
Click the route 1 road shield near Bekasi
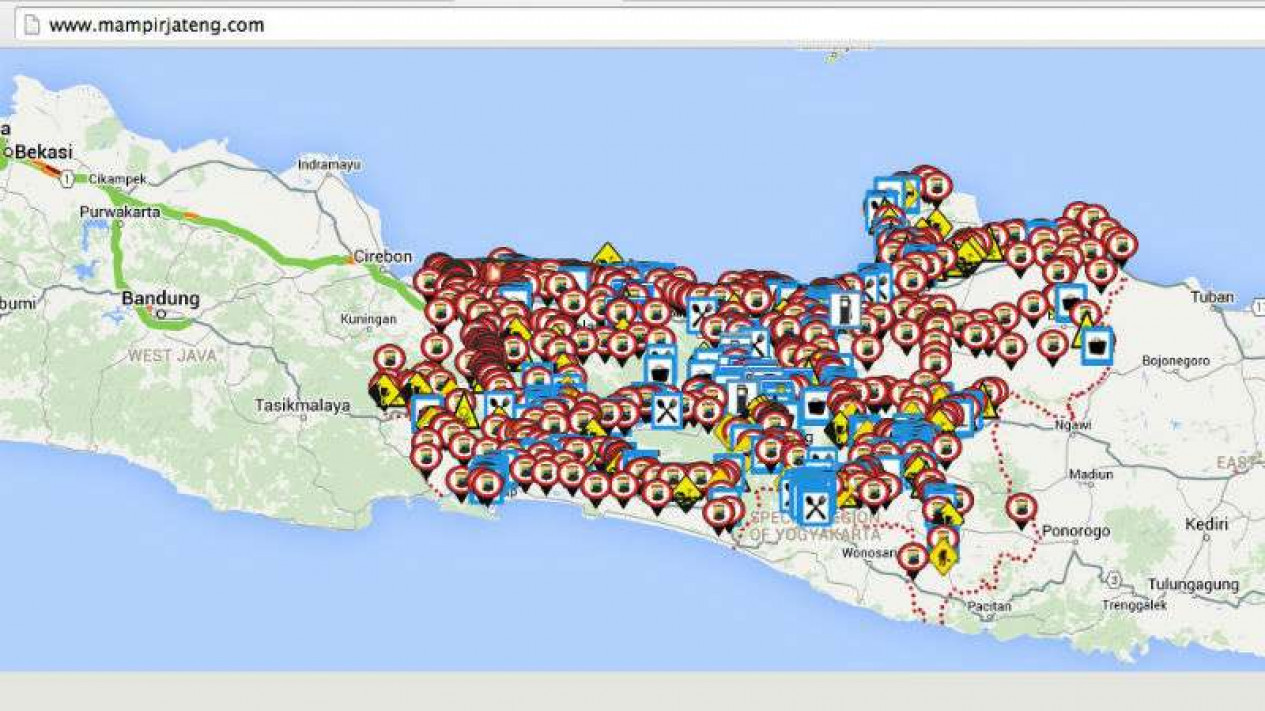tap(66, 179)
